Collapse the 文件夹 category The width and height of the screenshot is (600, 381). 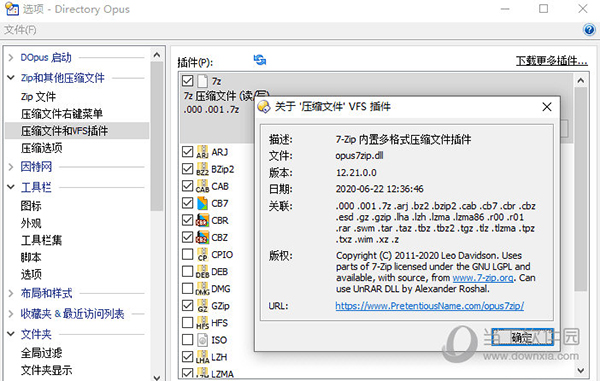(x=11, y=334)
